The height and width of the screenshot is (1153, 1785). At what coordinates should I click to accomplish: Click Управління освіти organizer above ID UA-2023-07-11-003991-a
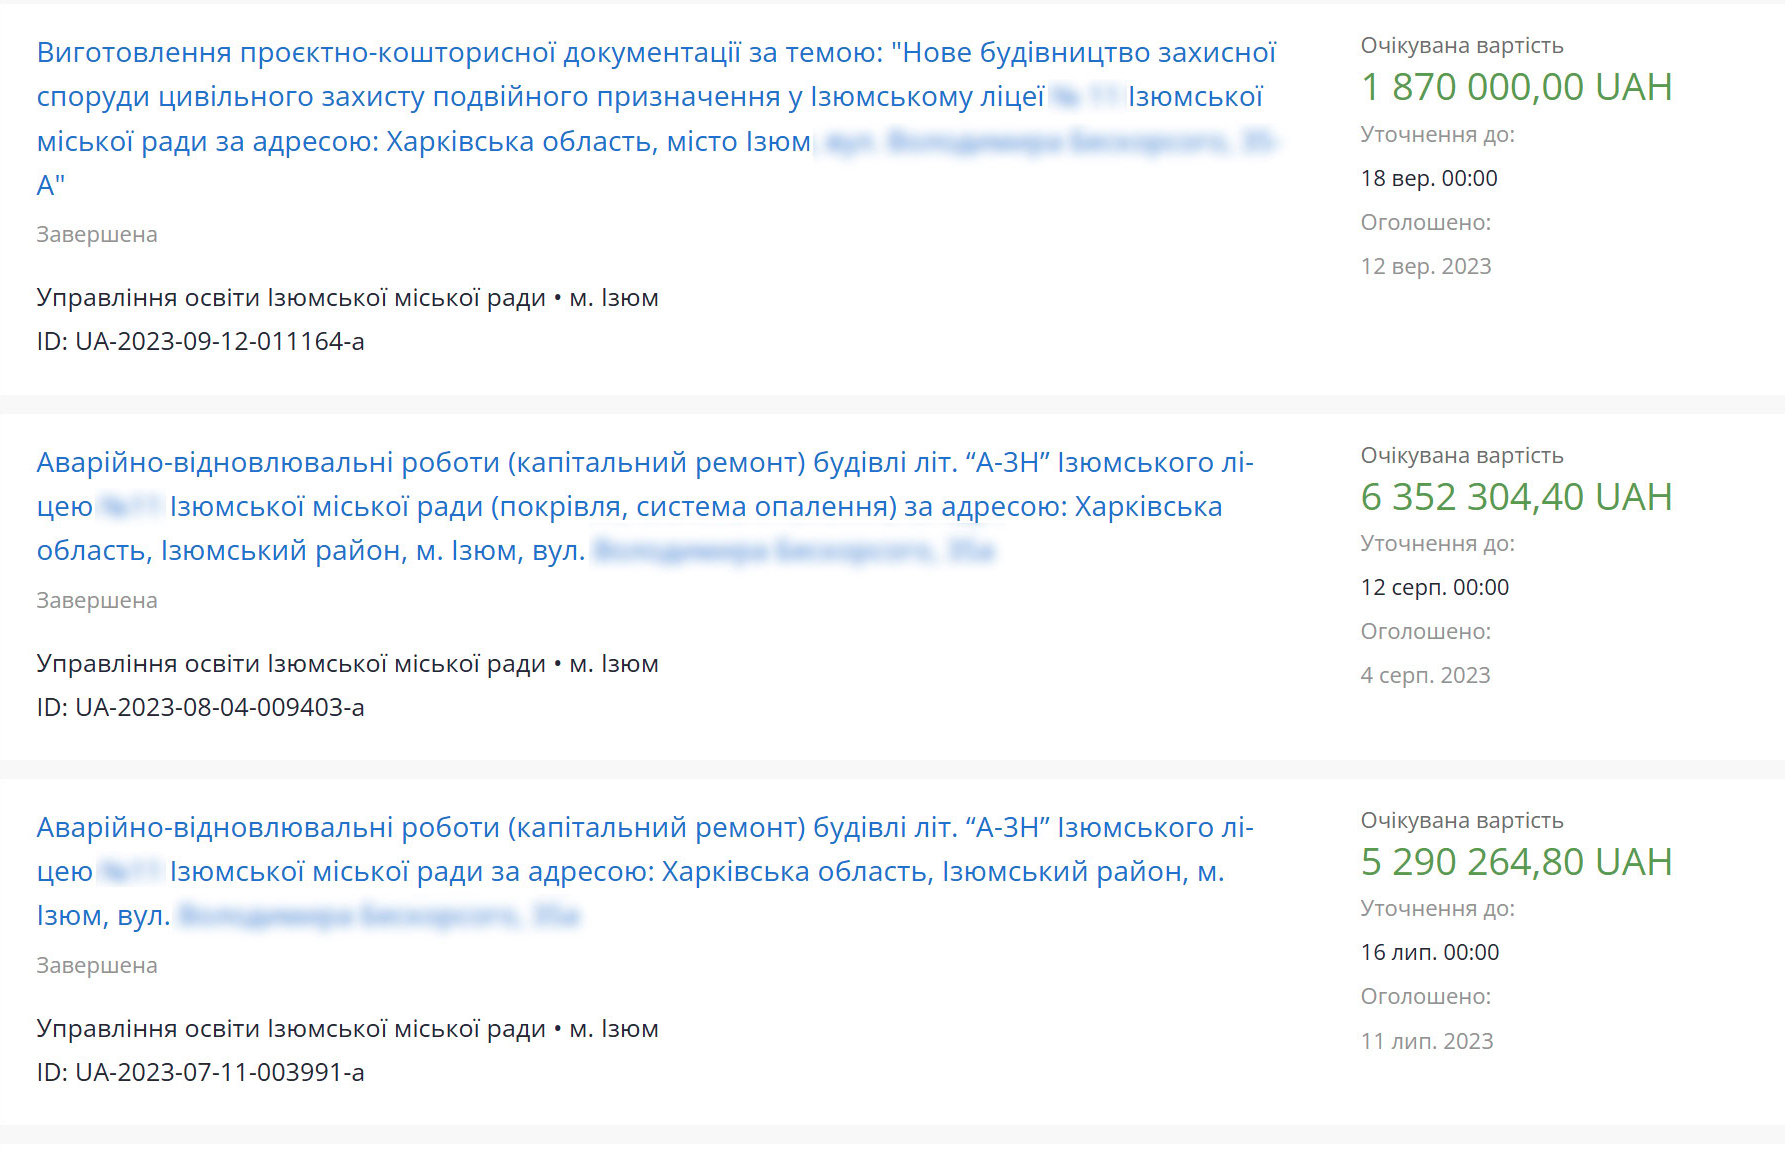[290, 1029]
